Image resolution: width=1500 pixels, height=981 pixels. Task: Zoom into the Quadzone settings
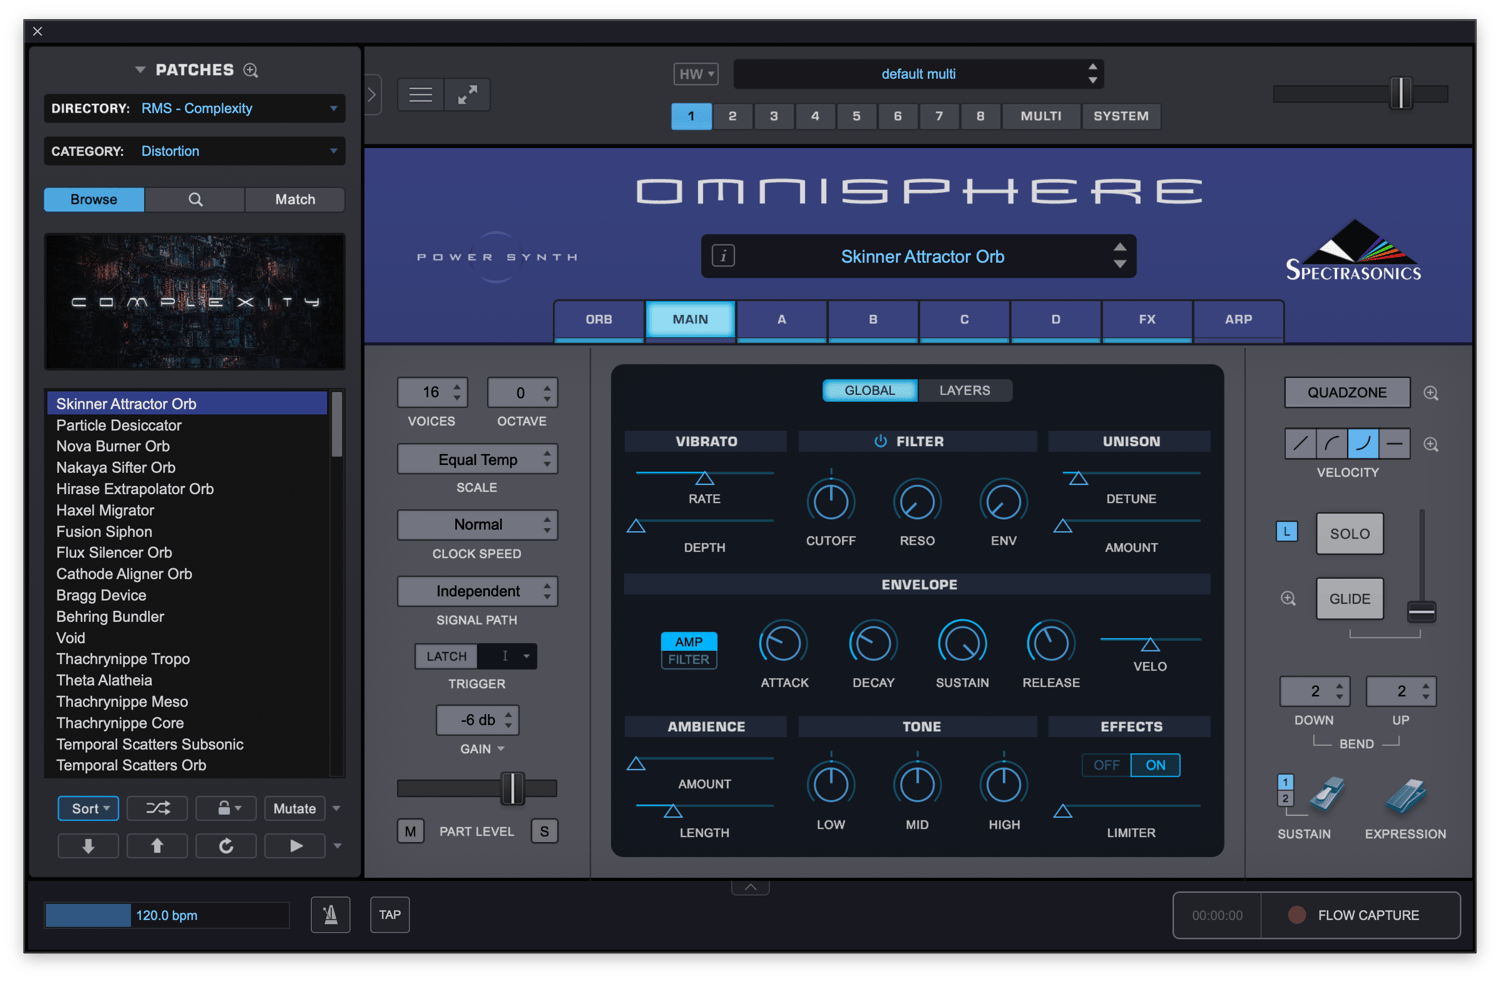[1431, 393]
